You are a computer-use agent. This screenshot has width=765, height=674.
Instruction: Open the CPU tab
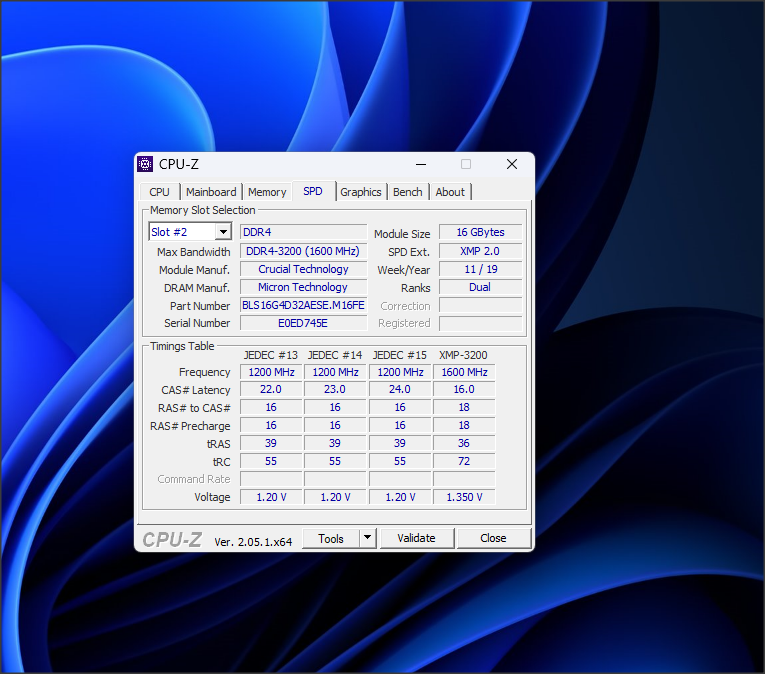tap(160, 192)
